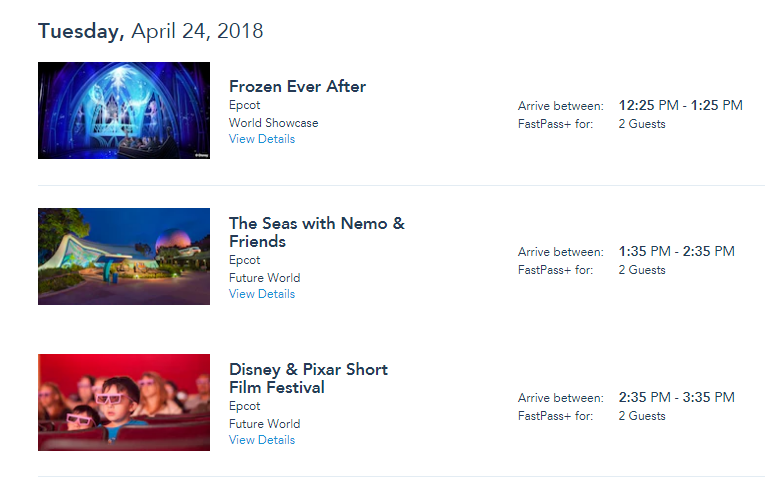This screenshot has width=774, height=496.
Task: Click Future World under Seas with Nemo
Action: pyautogui.click(x=265, y=278)
